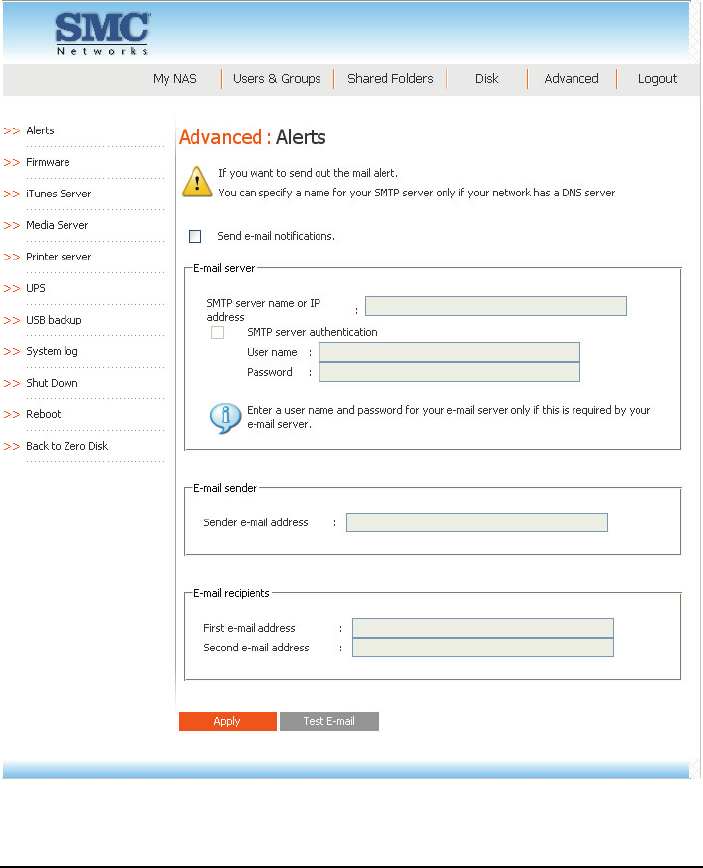Click the arrows icon beside Reboot
This screenshot has height=868, width=703.
pyautogui.click(x=12, y=415)
